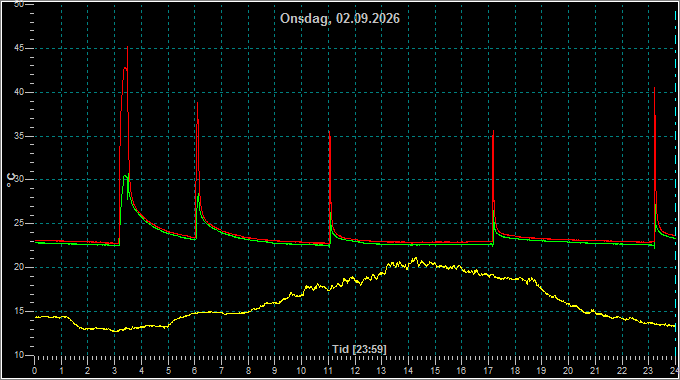
Task: Click the 10 value on temperature axis
Action: coord(18,355)
